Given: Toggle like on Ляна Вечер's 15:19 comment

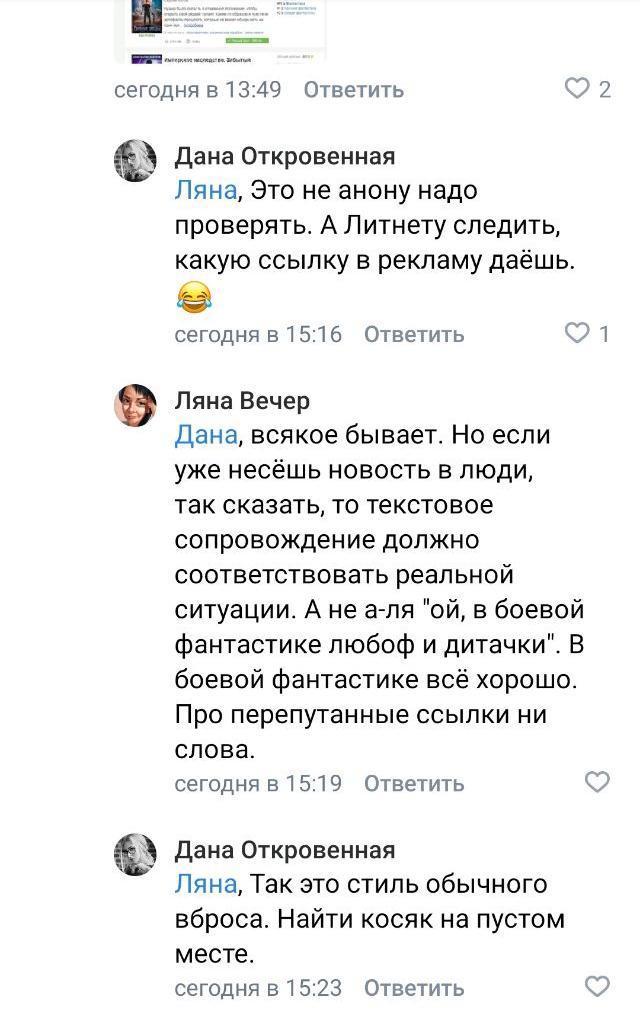Looking at the screenshot, I should coord(597,782).
